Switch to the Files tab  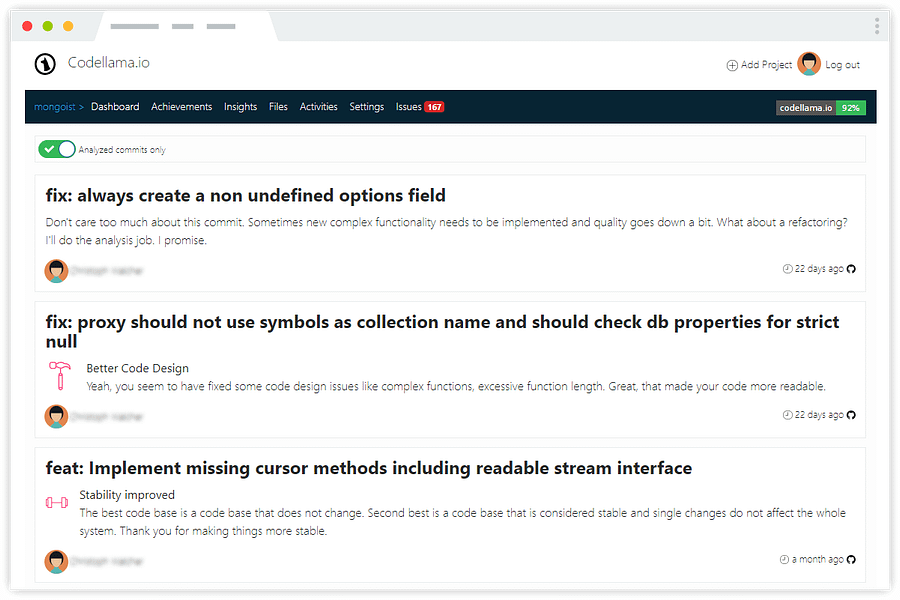(x=278, y=107)
